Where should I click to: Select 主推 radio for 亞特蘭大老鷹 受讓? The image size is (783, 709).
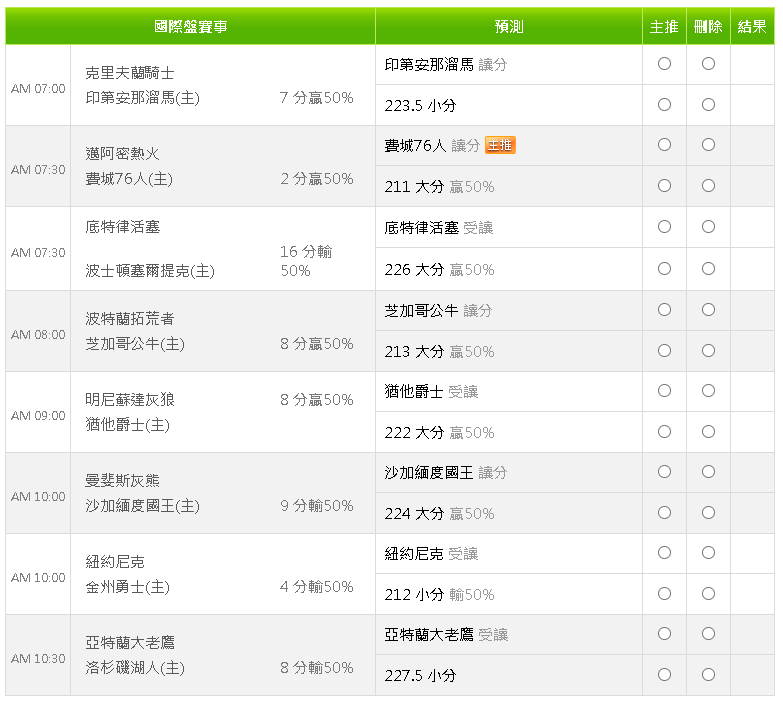click(664, 634)
